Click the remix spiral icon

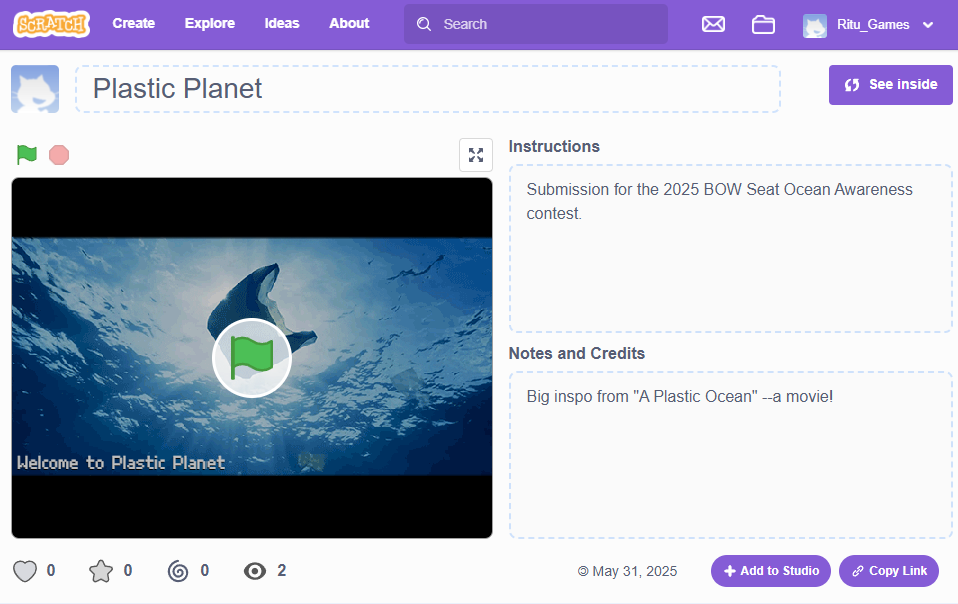pyautogui.click(x=178, y=571)
